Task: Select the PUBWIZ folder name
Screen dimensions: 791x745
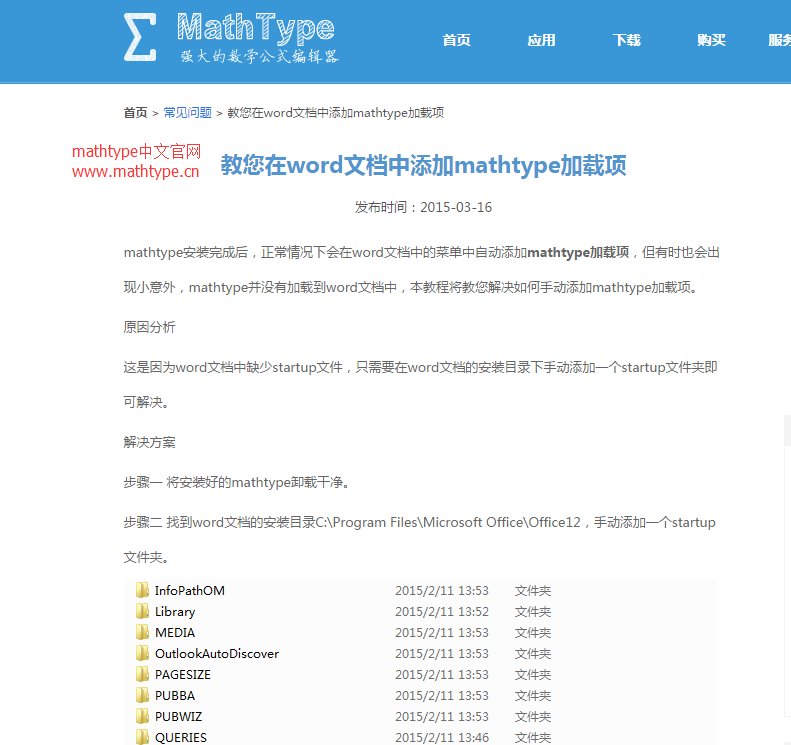Action: 179,717
